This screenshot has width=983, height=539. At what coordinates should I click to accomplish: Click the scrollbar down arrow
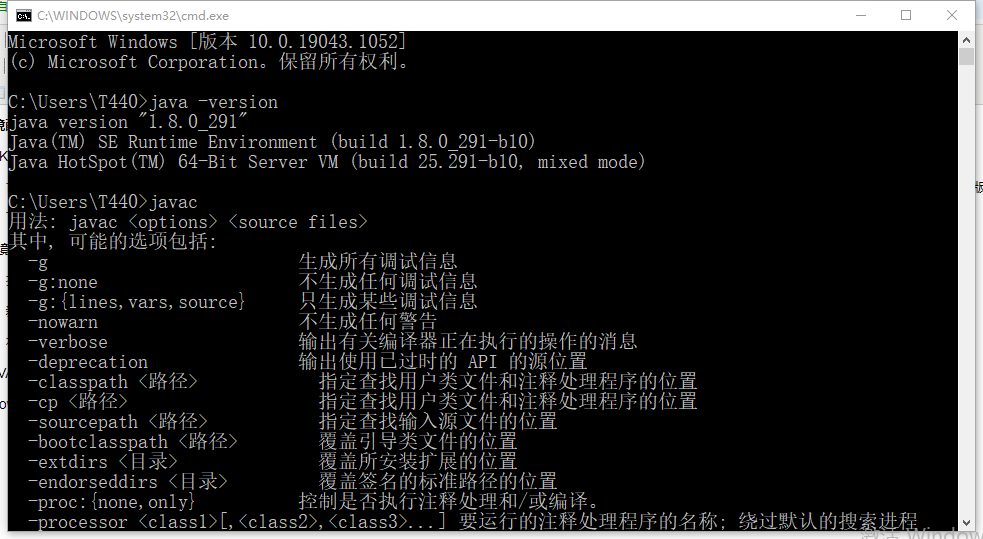point(966,523)
